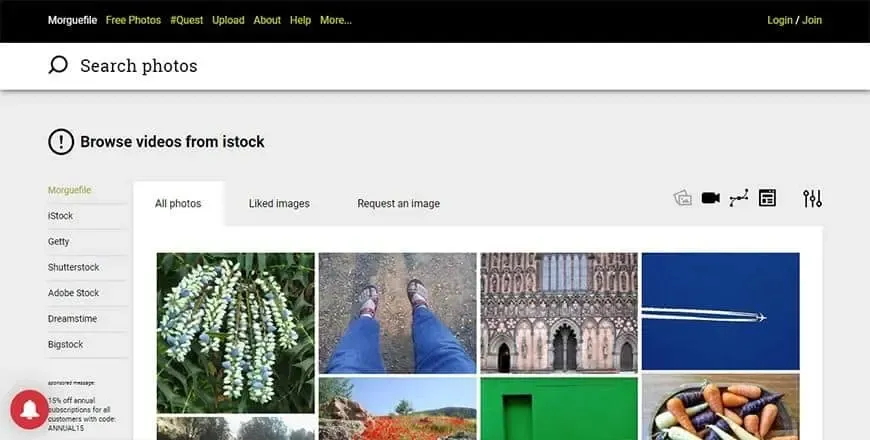The width and height of the screenshot is (870, 440).
Task: Click the magnifying glass search icon
Action: coord(58,65)
